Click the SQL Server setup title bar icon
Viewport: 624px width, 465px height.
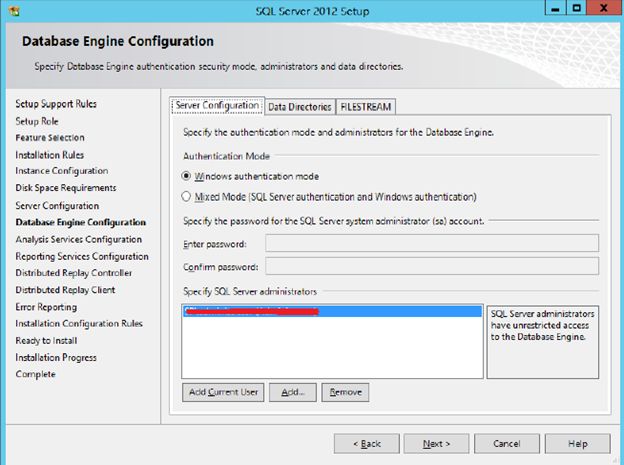tap(14, 10)
